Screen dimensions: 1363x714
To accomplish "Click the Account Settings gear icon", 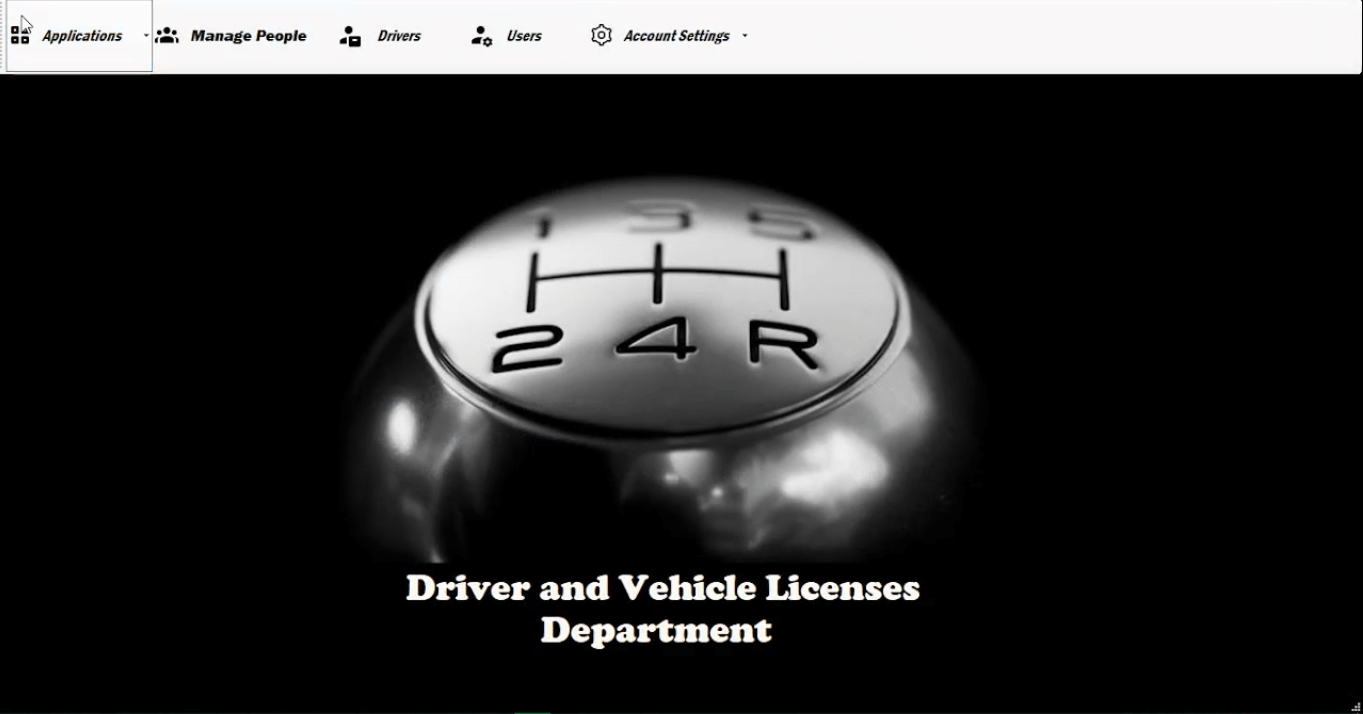I will (601, 36).
